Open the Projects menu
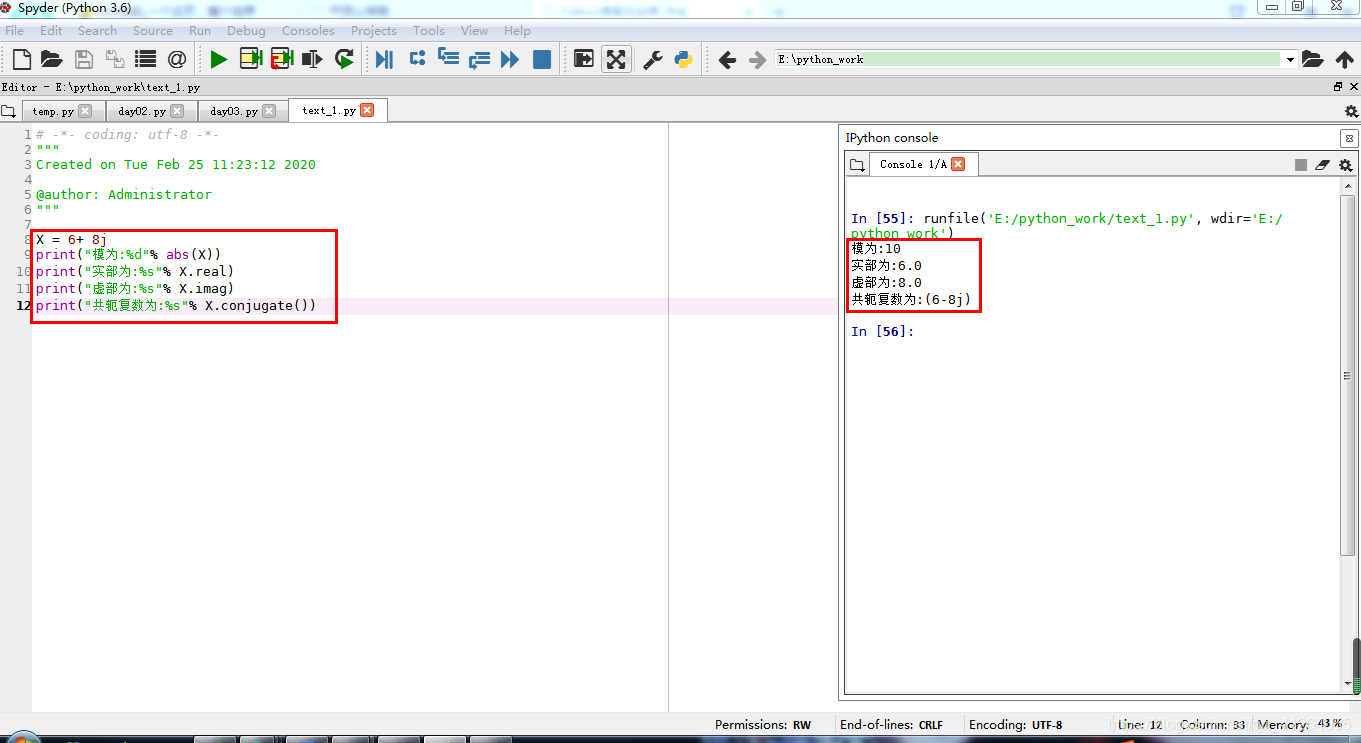The width and height of the screenshot is (1361, 743). [x=374, y=31]
